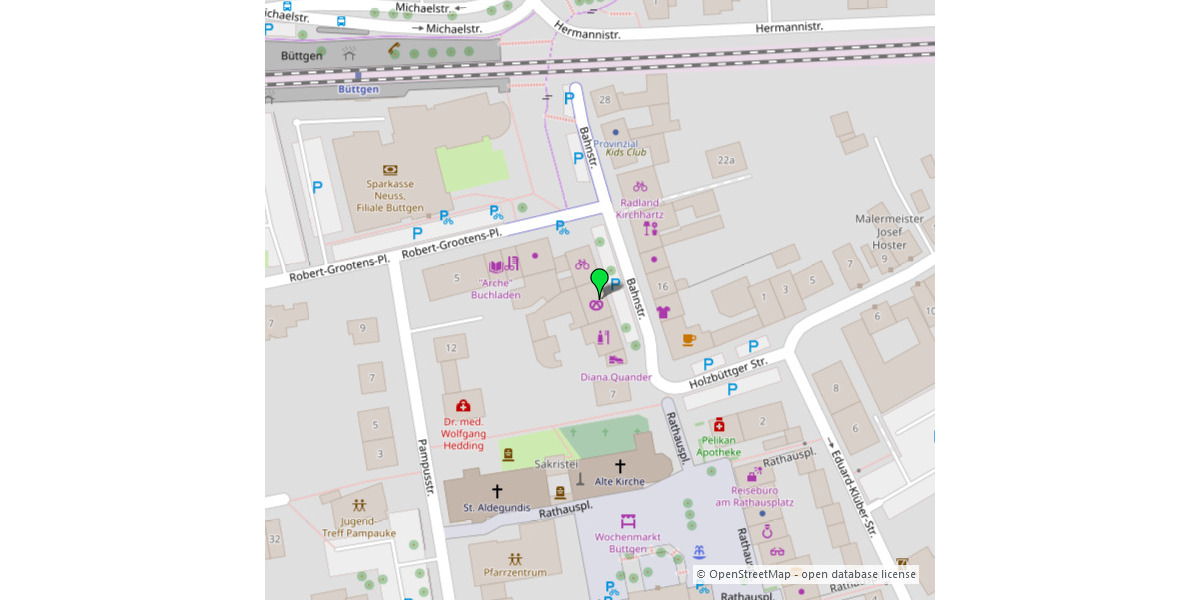The image size is (1200, 600).
Task: Click the green location marker pin
Action: click(x=599, y=281)
